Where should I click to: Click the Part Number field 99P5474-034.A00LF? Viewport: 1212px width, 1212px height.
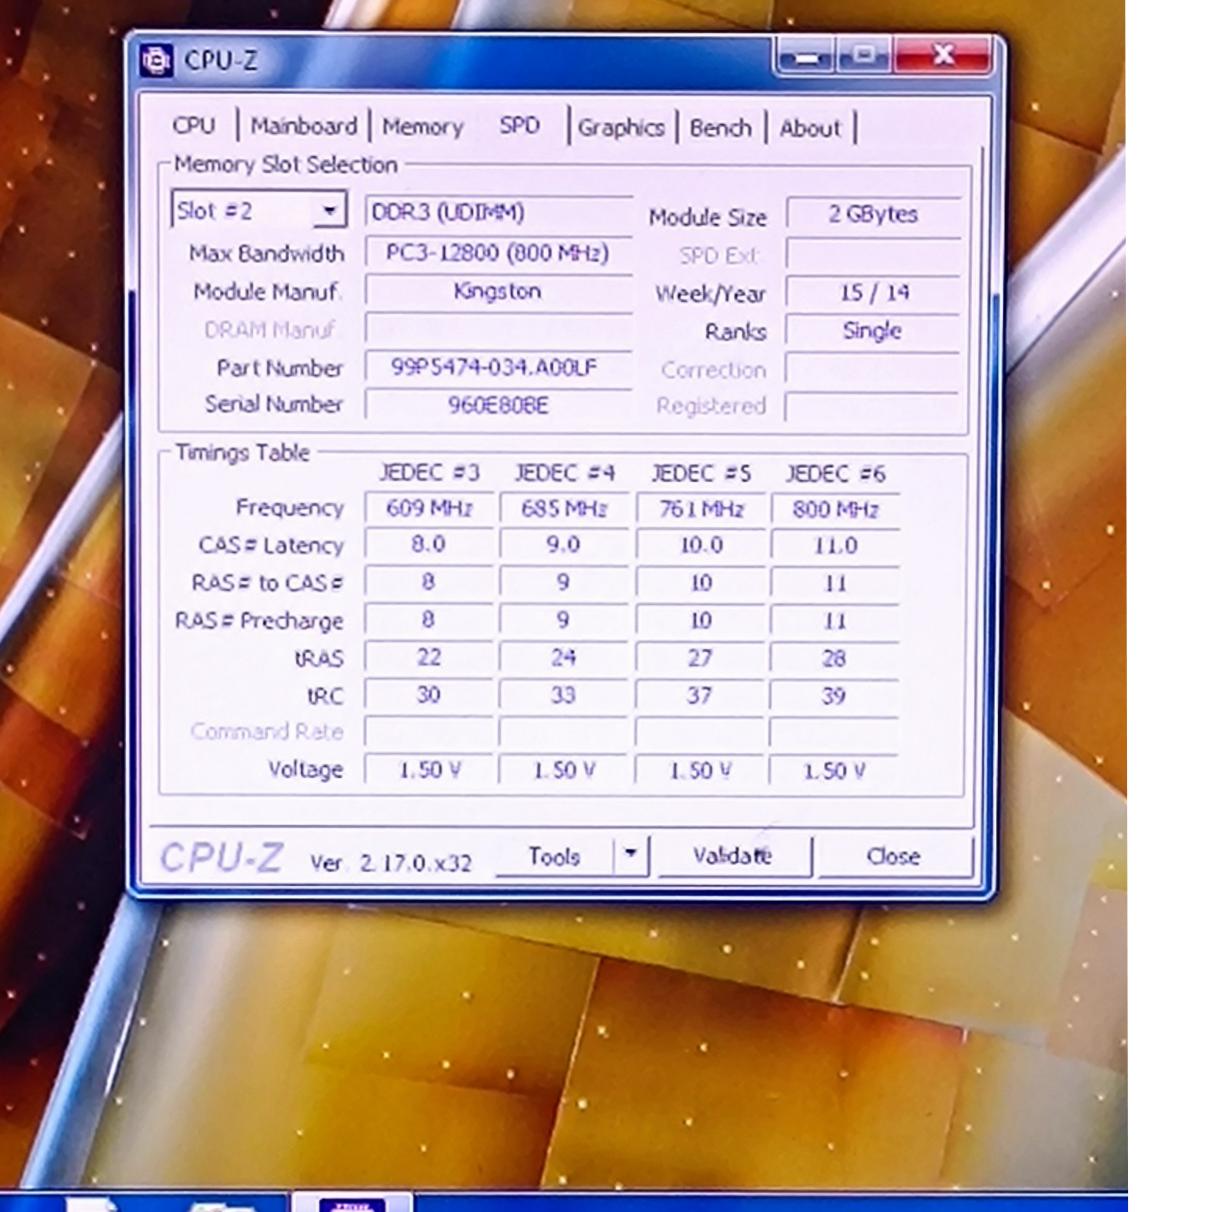497,367
